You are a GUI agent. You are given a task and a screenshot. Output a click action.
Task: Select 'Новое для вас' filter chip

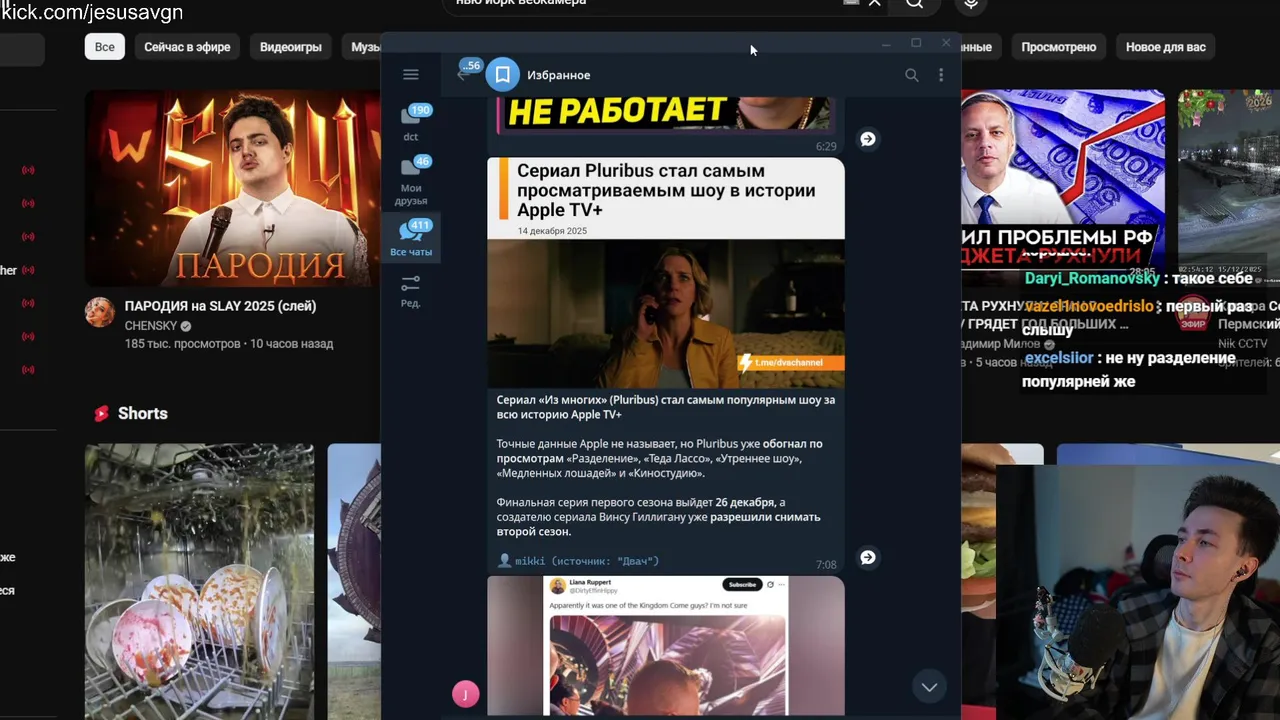pos(1165,47)
